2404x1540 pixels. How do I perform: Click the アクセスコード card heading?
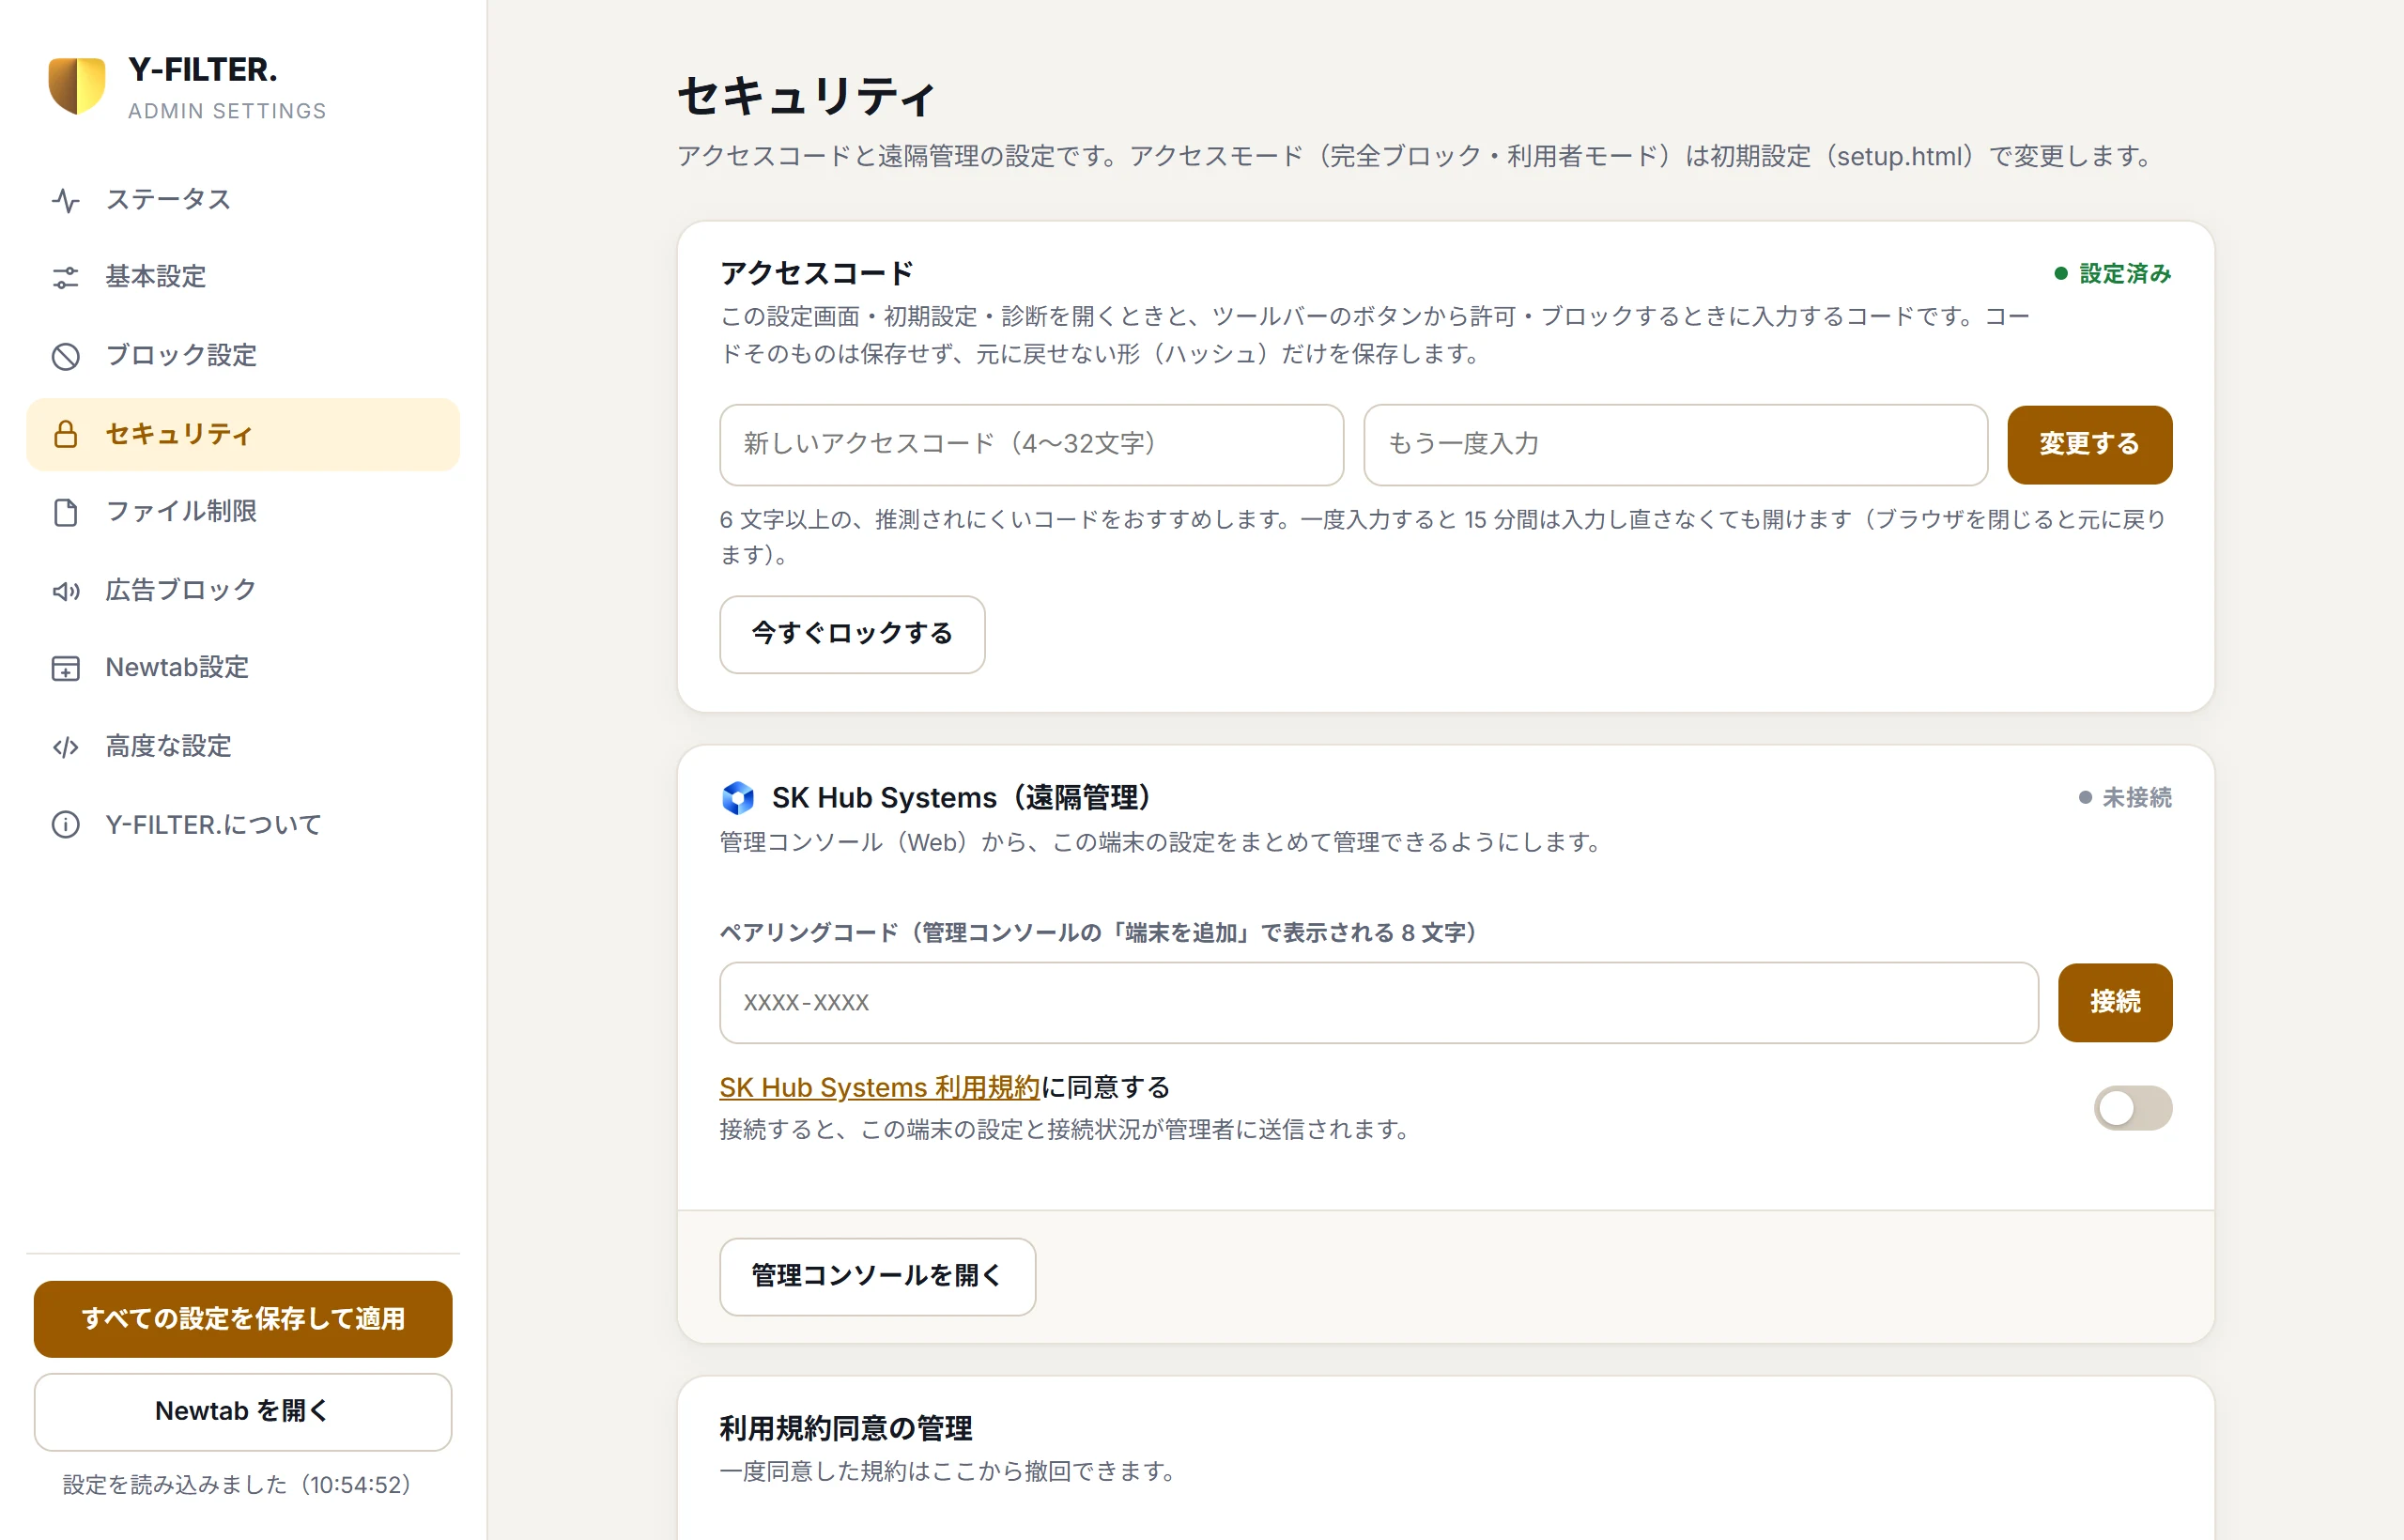click(817, 273)
